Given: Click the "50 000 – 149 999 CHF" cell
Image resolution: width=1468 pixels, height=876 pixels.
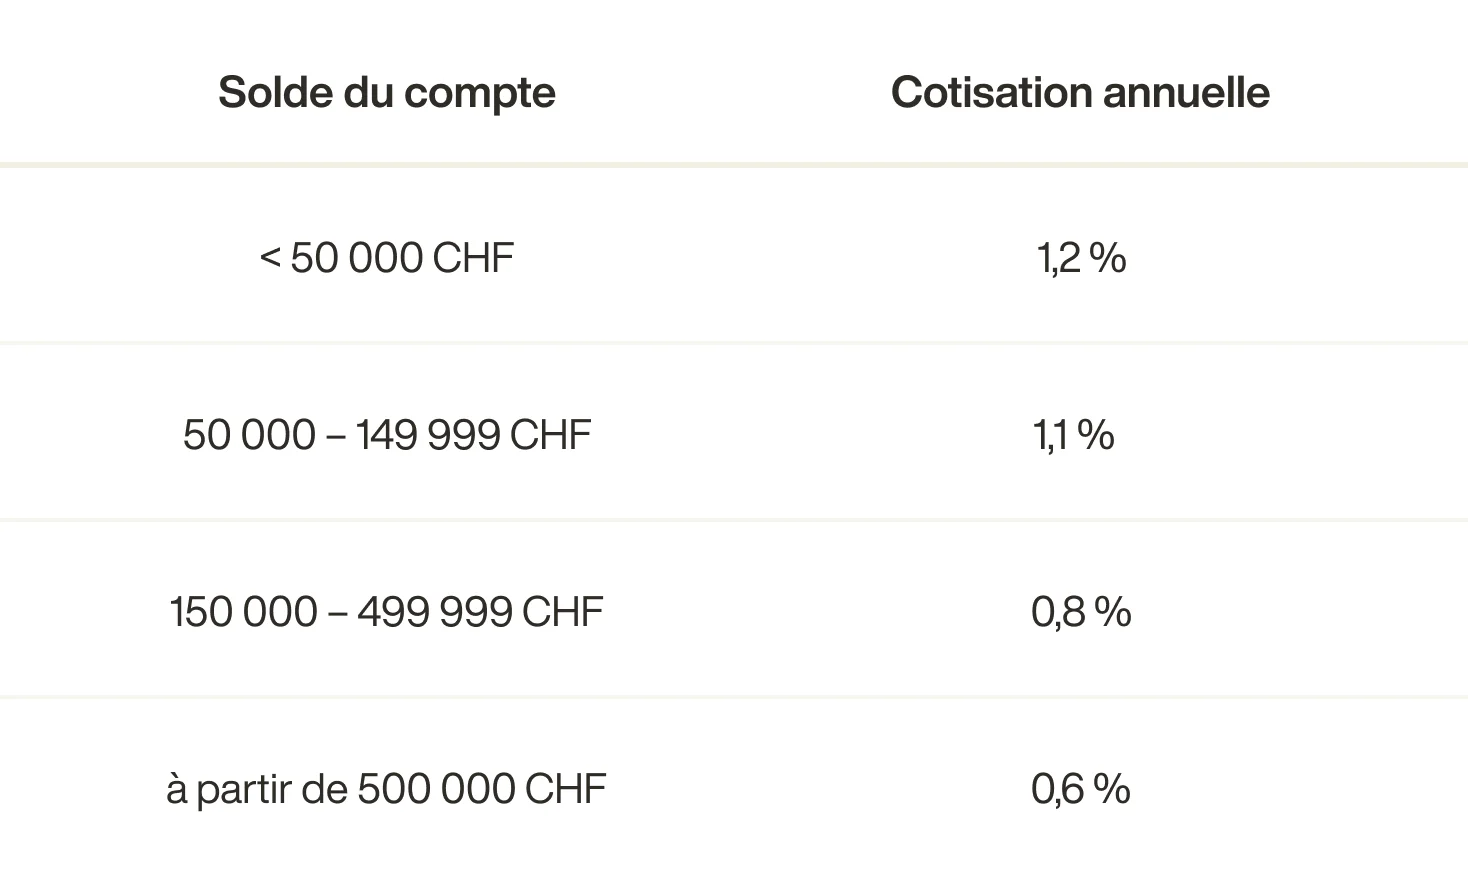Looking at the screenshot, I should (x=386, y=435).
